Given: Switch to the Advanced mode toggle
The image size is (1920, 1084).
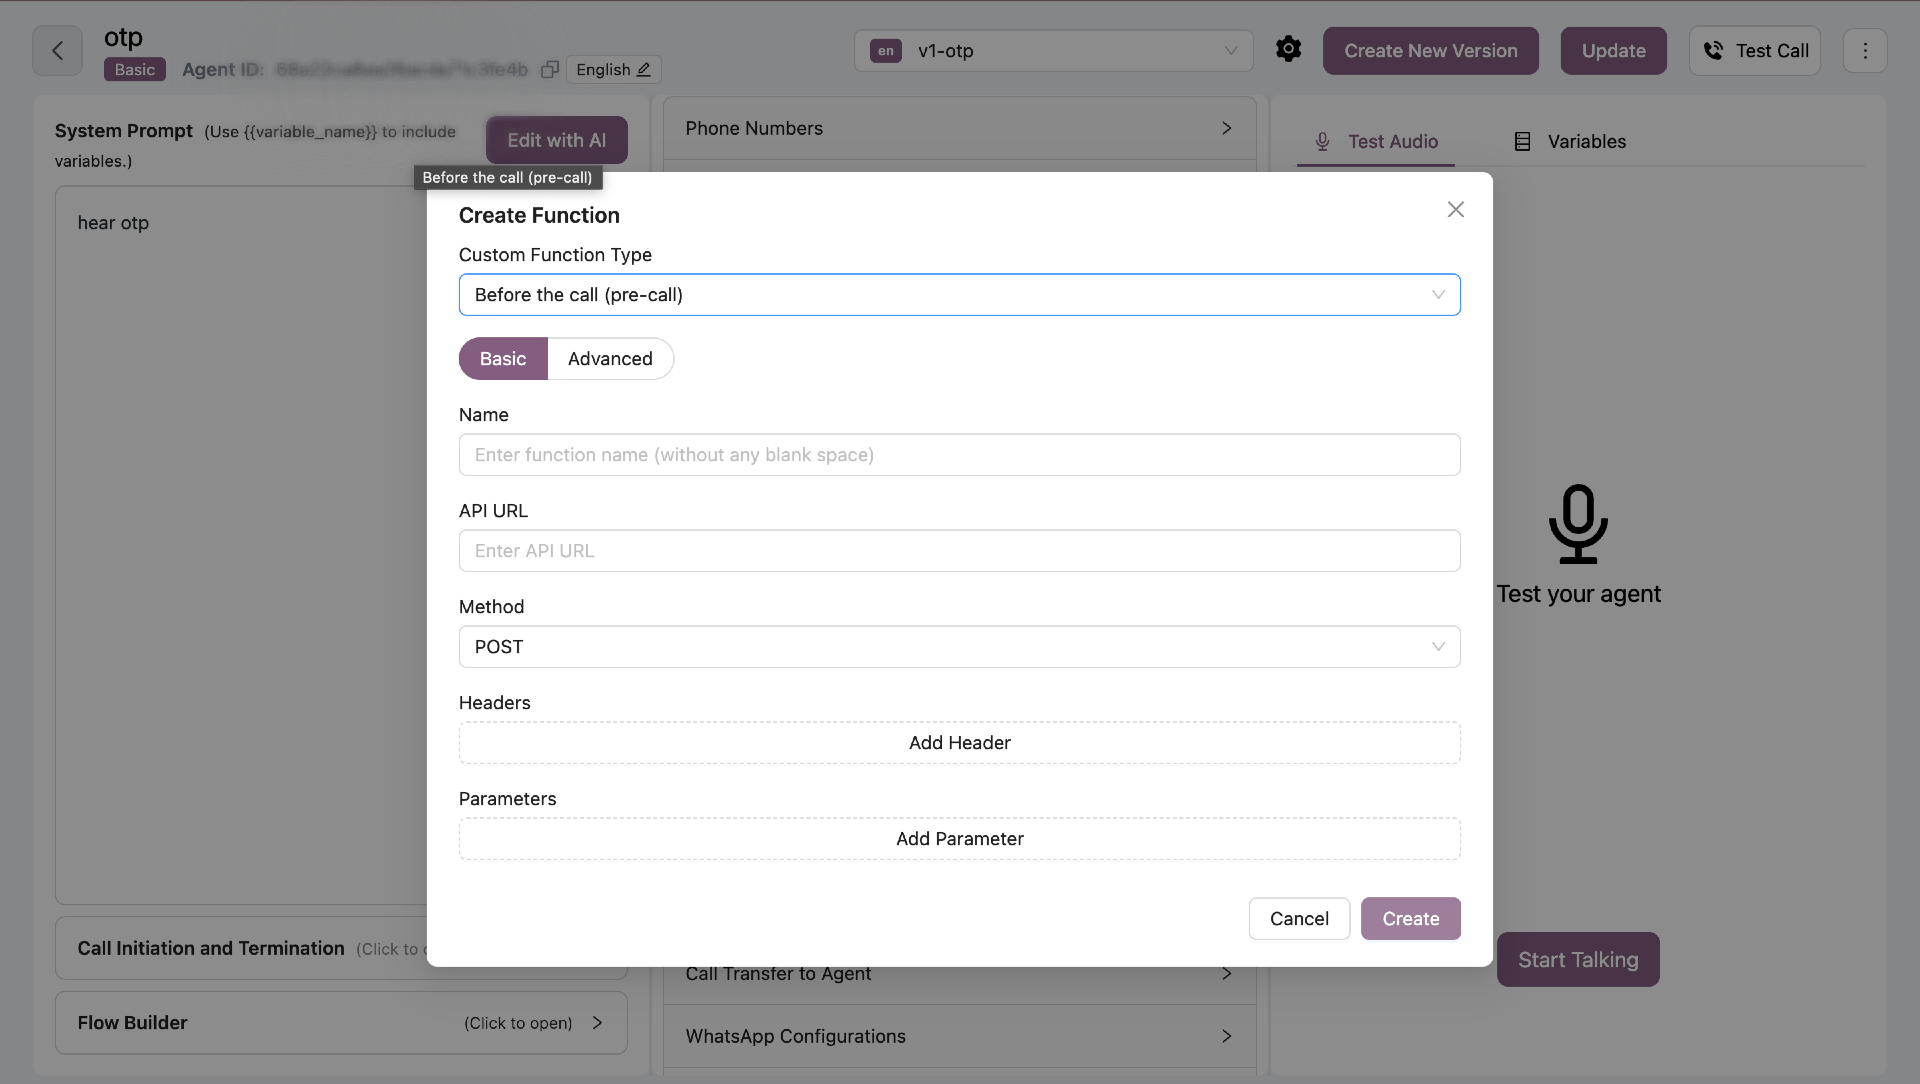Looking at the screenshot, I should click(x=610, y=359).
